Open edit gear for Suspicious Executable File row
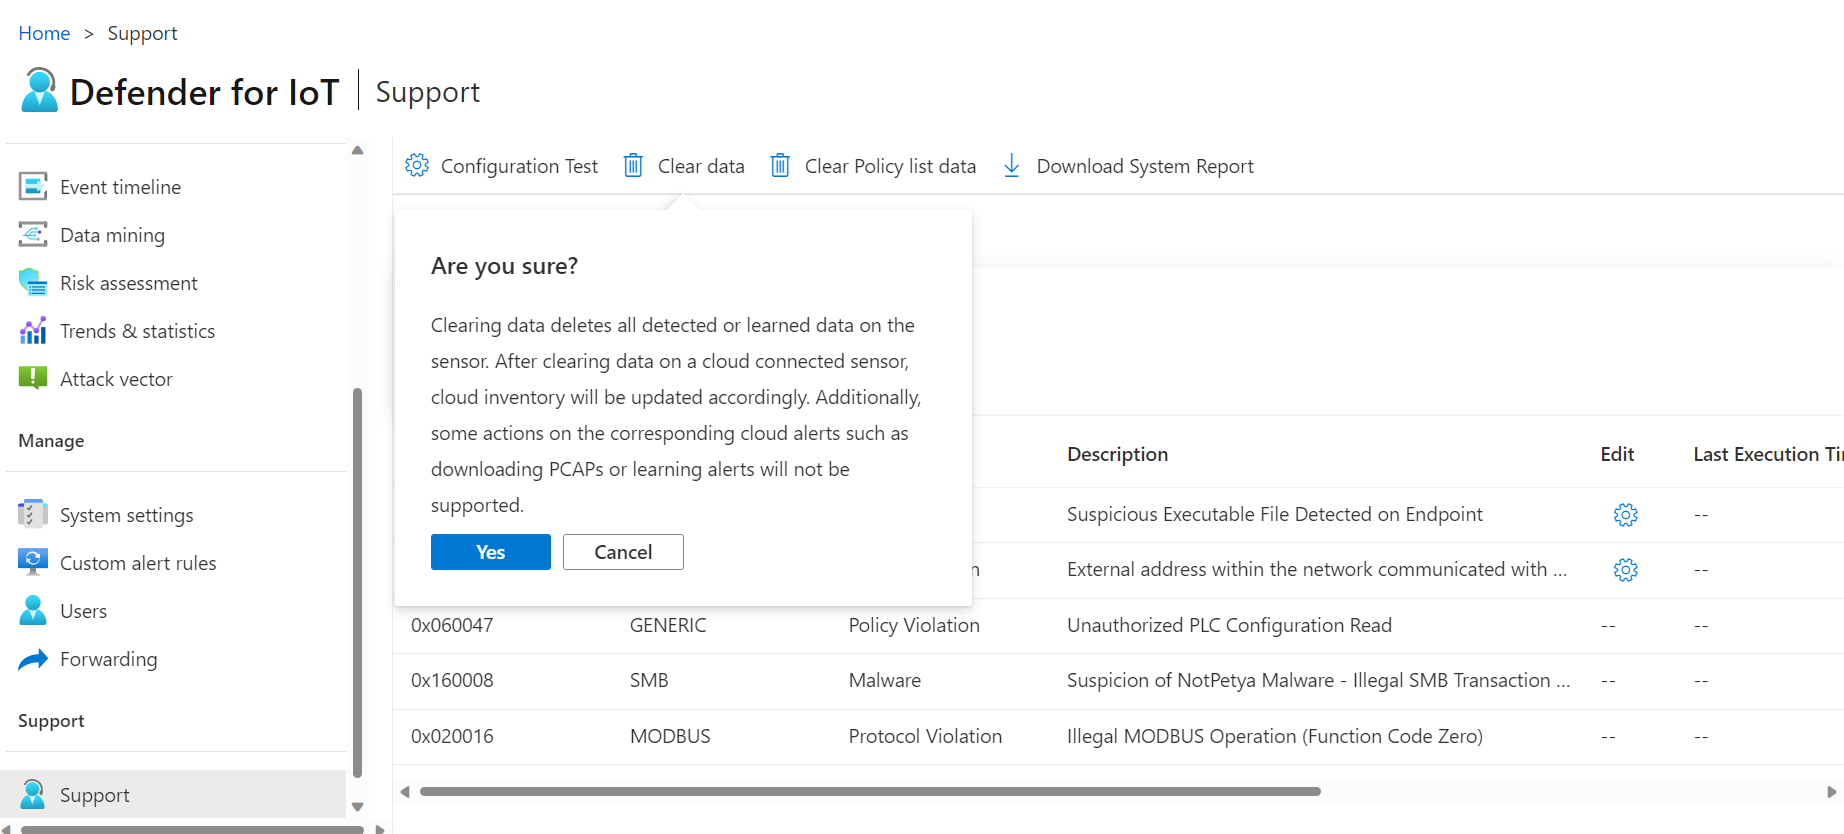 pos(1625,515)
